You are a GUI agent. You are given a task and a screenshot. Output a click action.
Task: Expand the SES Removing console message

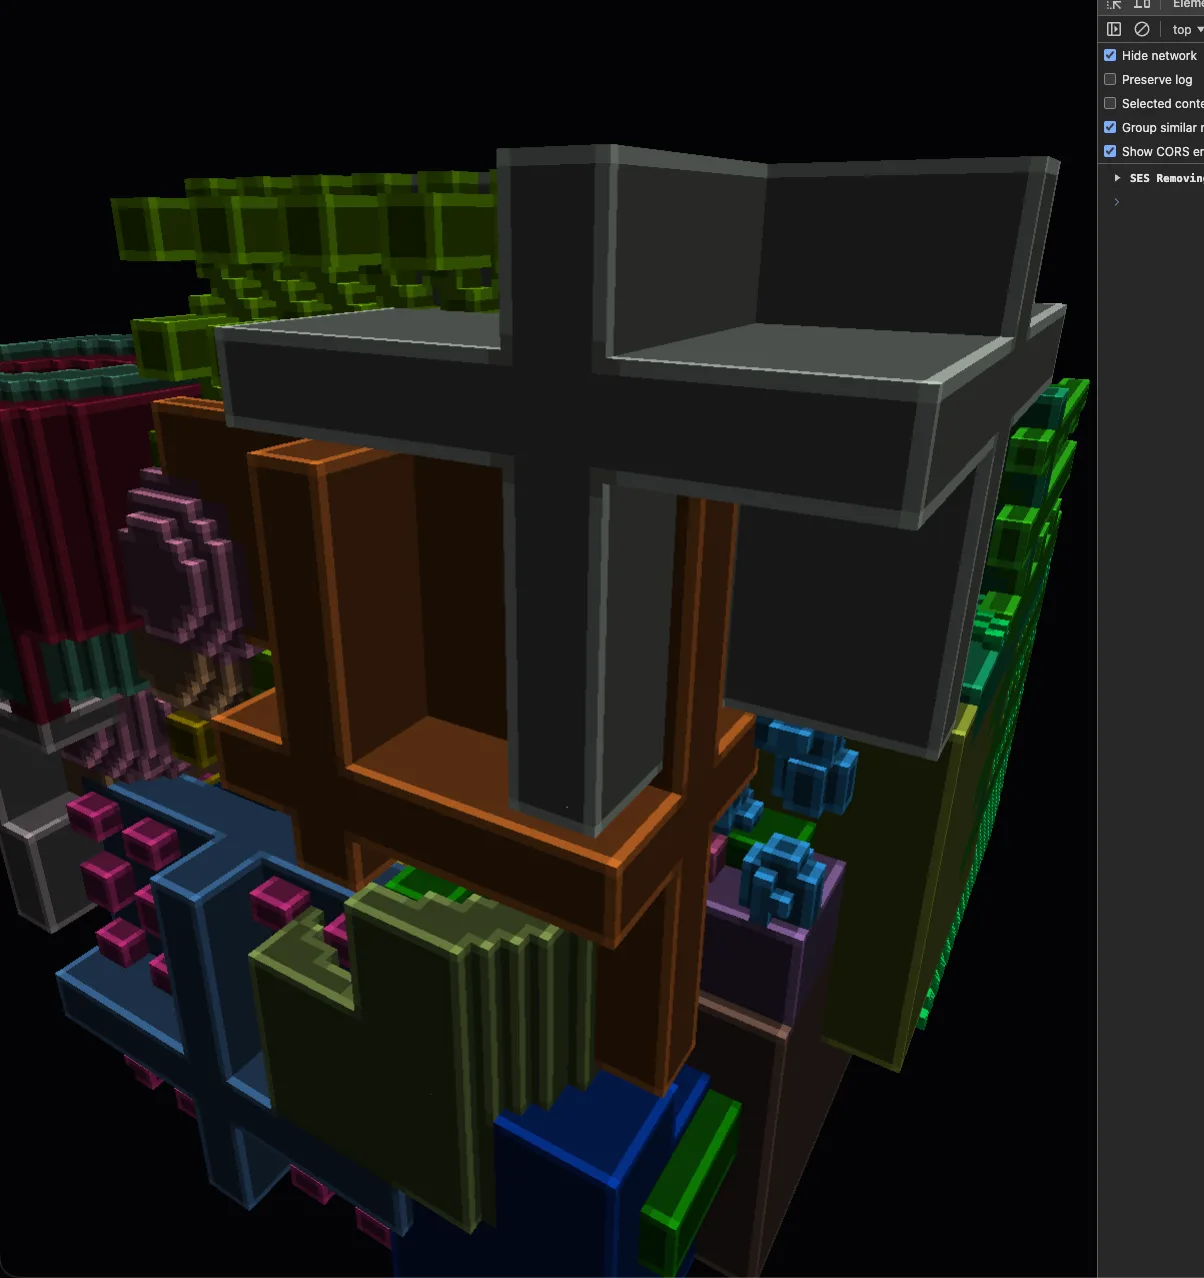[x=1117, y=178]
